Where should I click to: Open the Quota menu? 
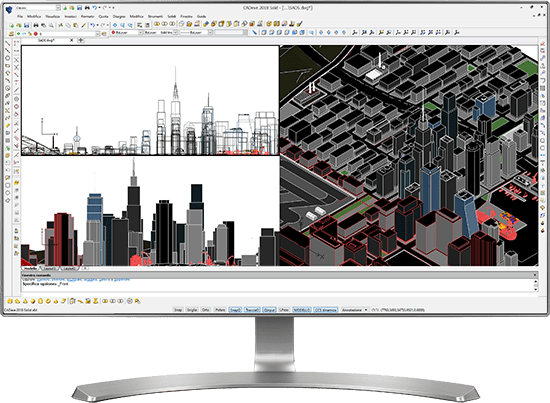(x=103, y=16)
